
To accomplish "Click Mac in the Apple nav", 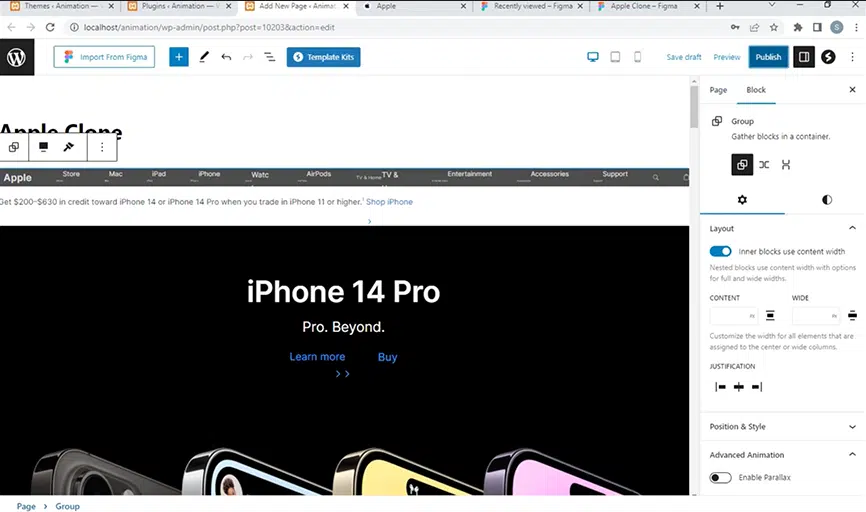I will pos(115,174).
